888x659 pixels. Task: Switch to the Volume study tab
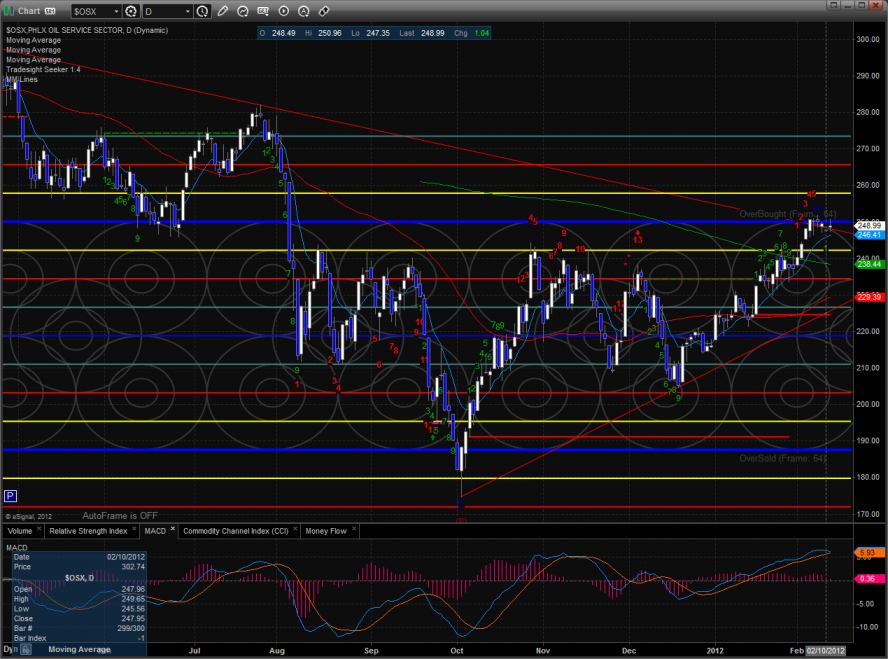(x=20, y=531)
